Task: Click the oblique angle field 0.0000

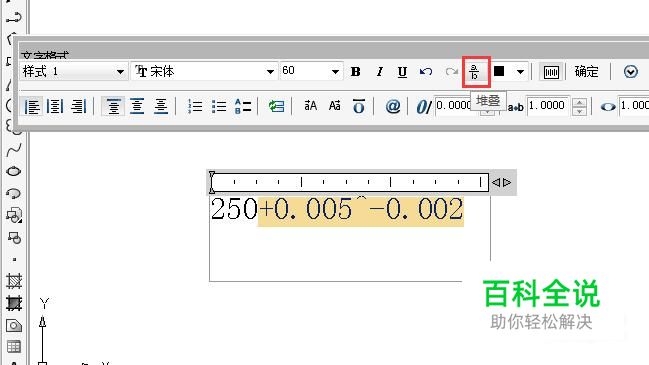Action: coord(454,105)
